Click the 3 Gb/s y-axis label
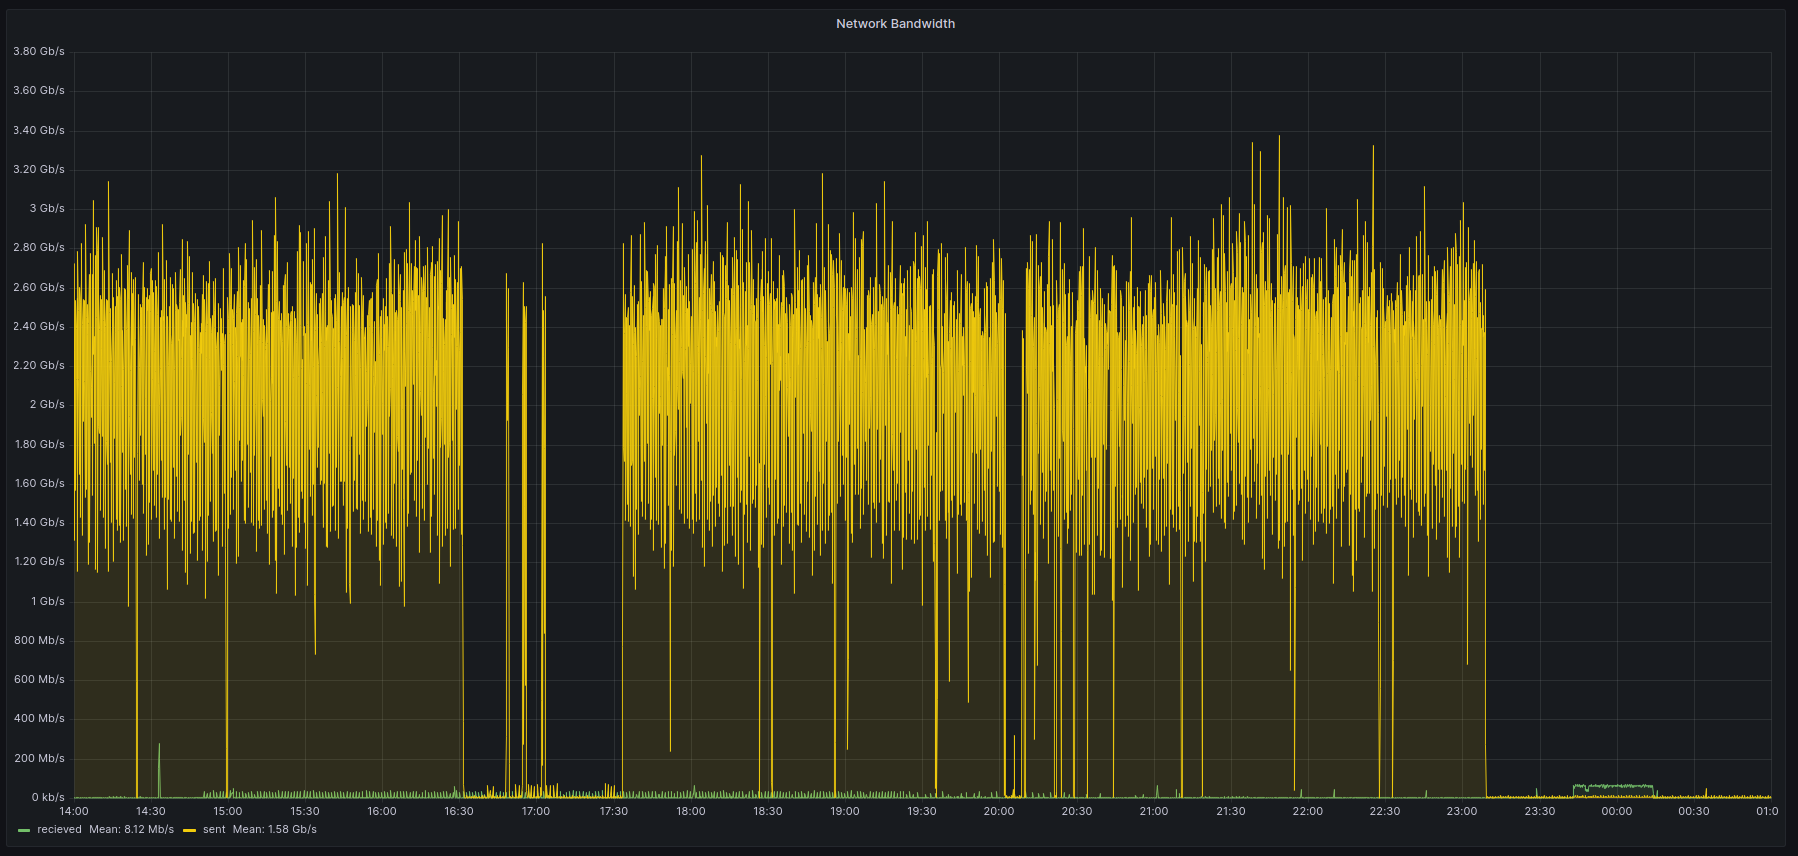Image resolution: width=1798 pixels, height=856 pixels. 47,208
